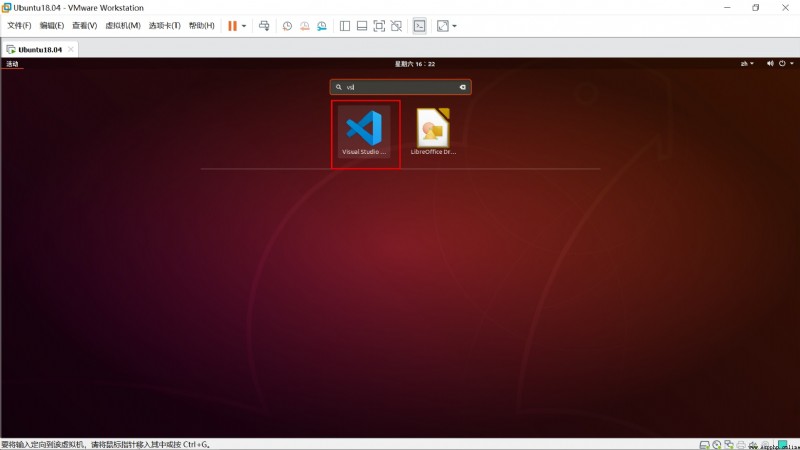This screenshot has height=450, width=800.
Task: Click the volume speaker icon in the Ubuntu top bar
Action: pos(770,64)
